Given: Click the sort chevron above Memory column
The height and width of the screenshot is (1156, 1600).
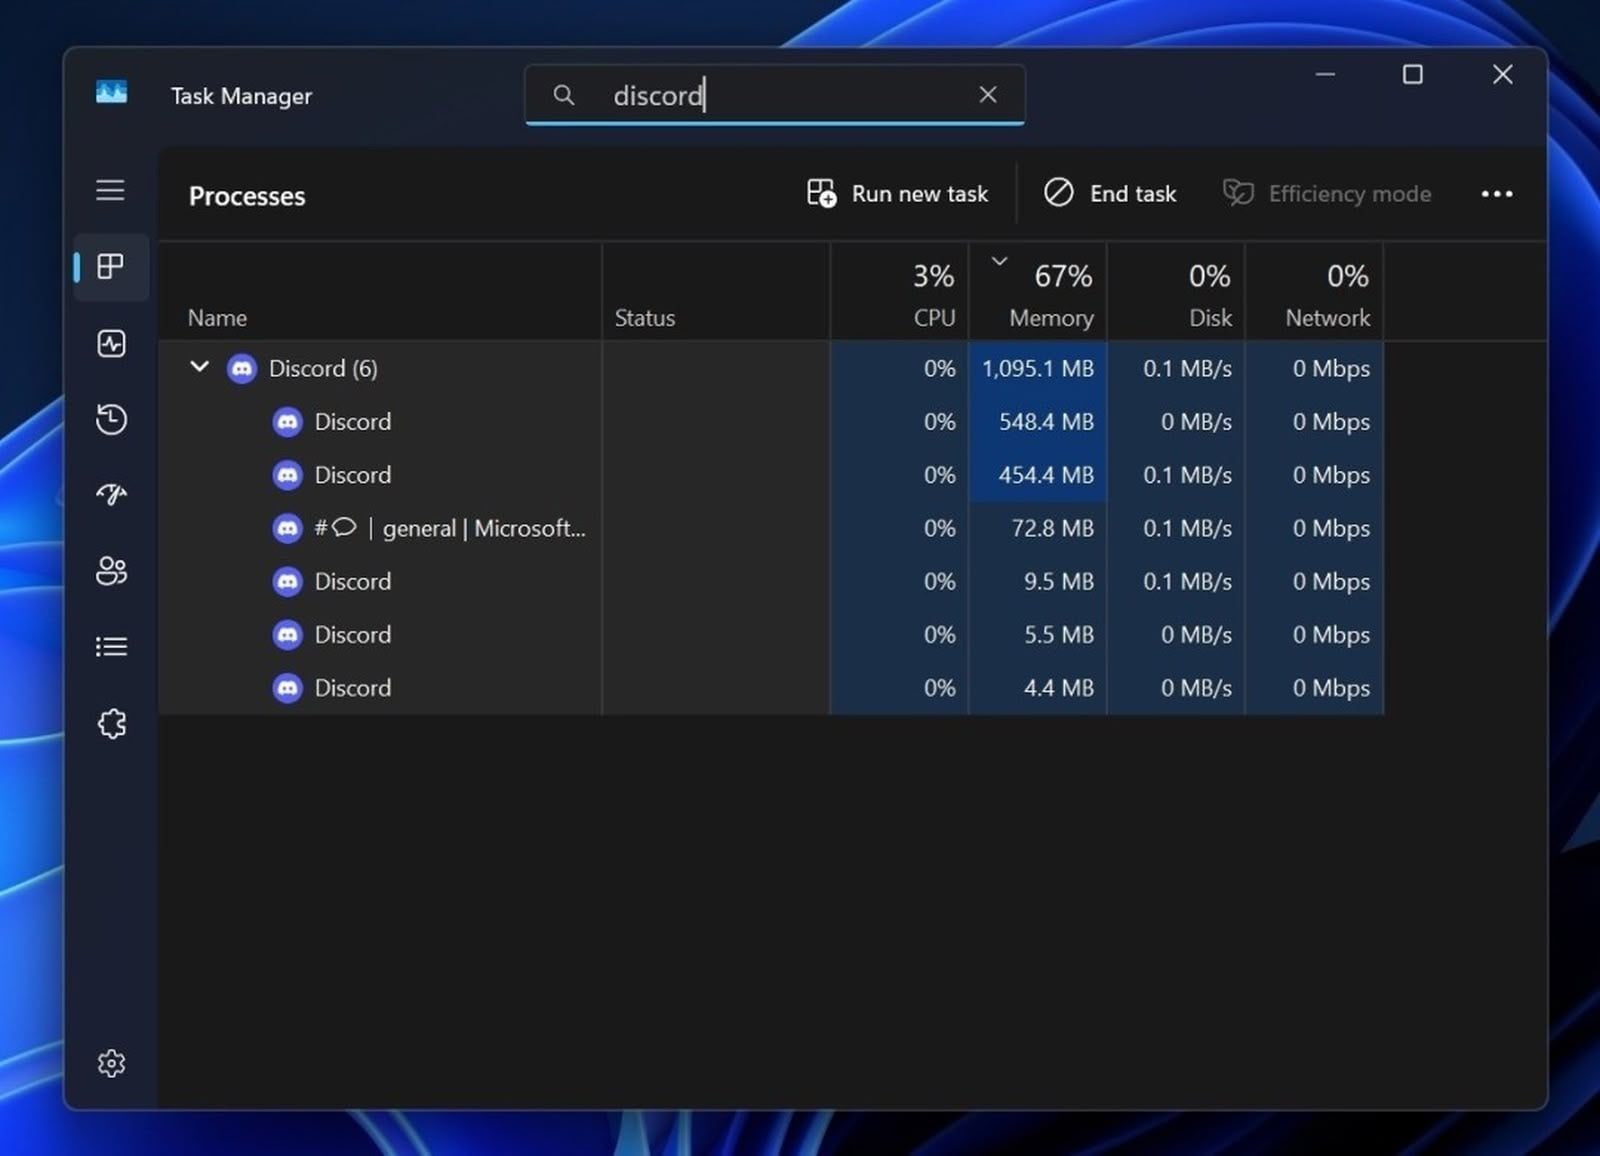Looking at the screenshot, I should [x=998, y=260].
